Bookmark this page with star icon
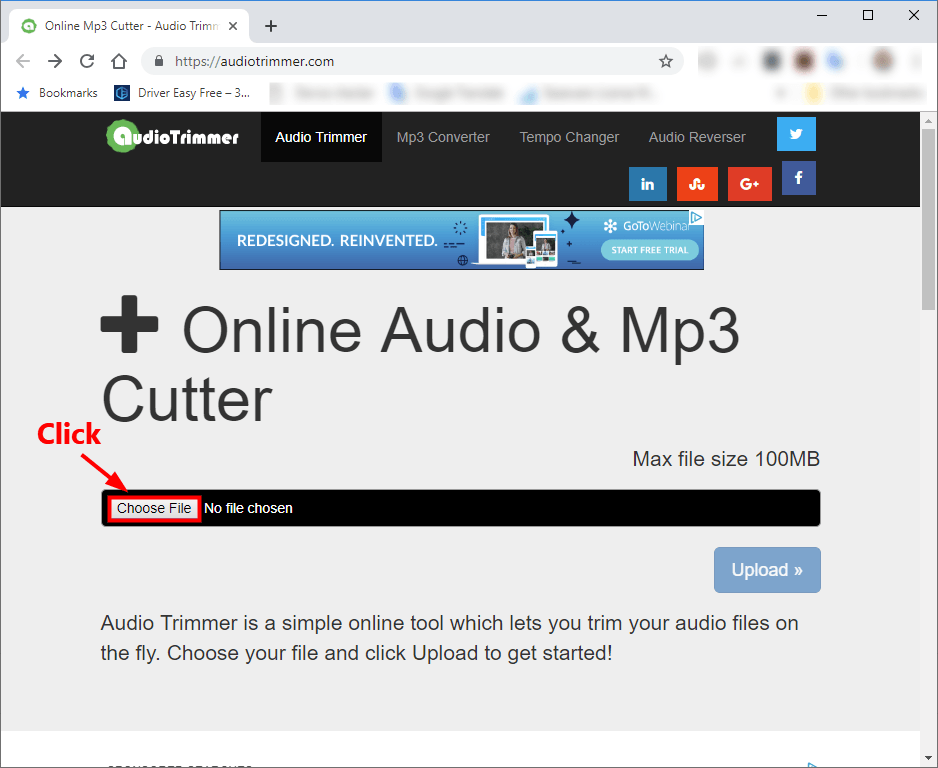The width and height of the screenshot is (938, 768). 666,61
